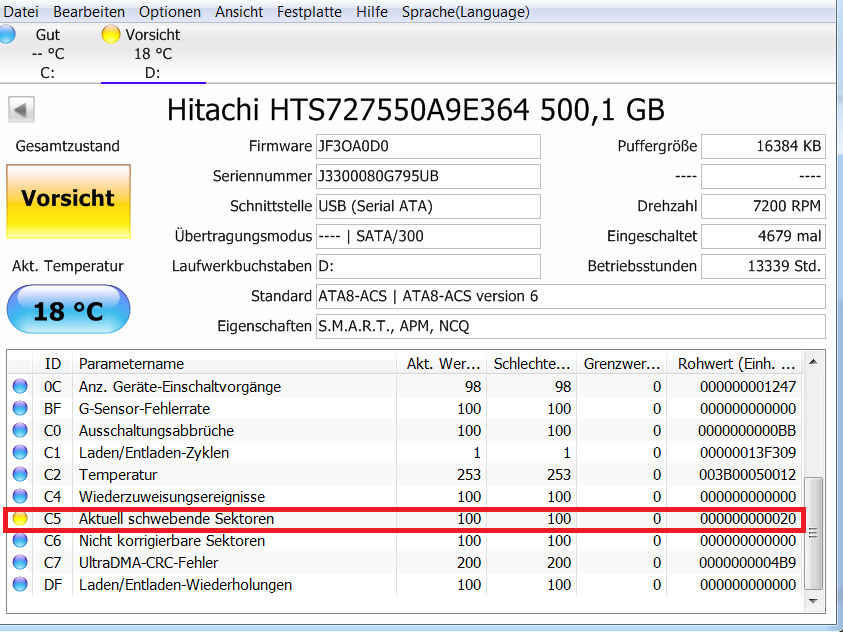This screenshot has height=635, width=843.
Task: Click raw value 000000000020
Action: (x=748, y=519)
